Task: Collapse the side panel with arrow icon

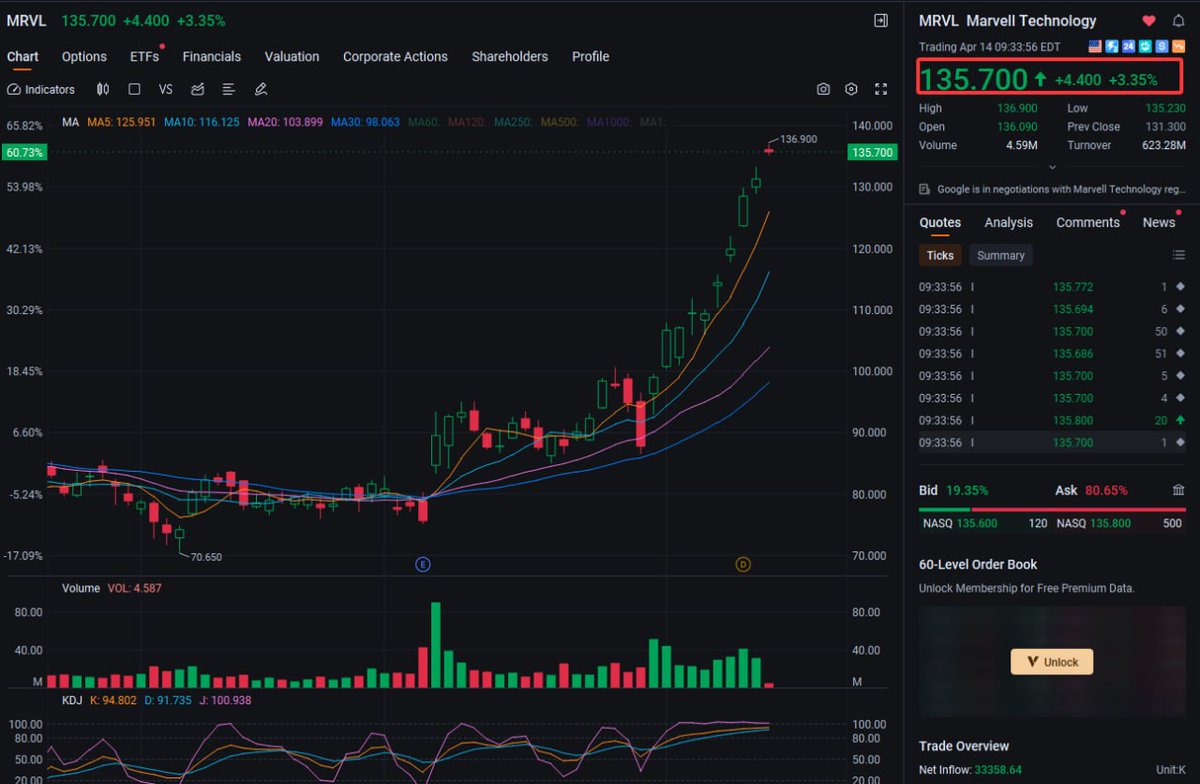Action: pos(880,20)
